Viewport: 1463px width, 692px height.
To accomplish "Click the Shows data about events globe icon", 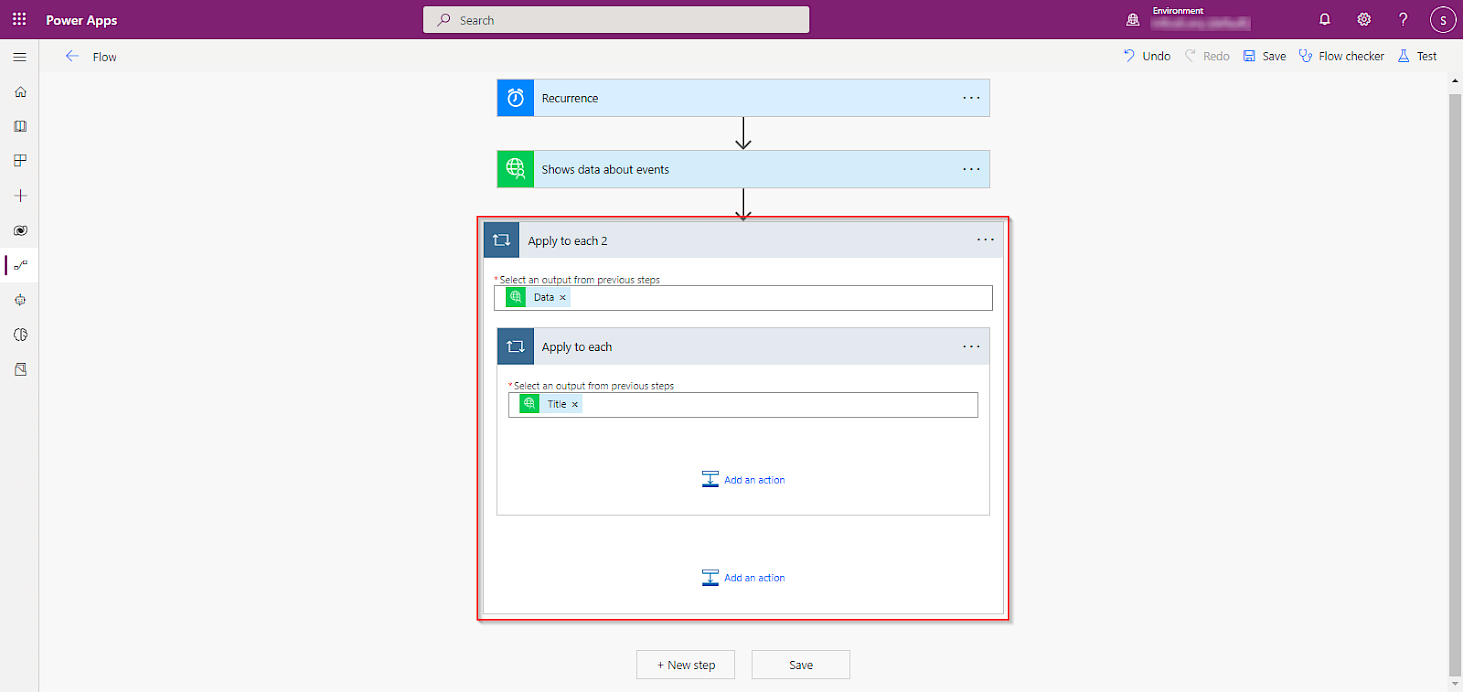I will (515, 169).
